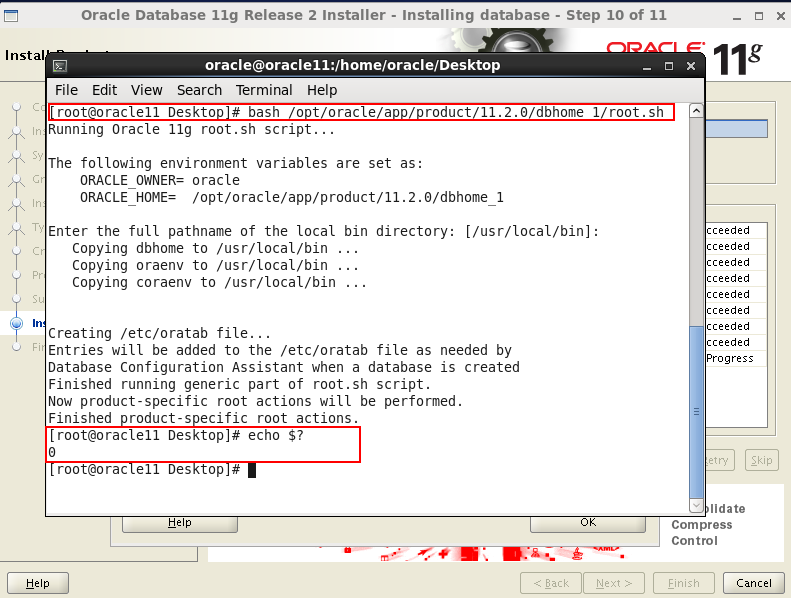The image size is (791, 598).
Task: Click the terminal prompt at the cursor
Action: (x=252, y=470)
